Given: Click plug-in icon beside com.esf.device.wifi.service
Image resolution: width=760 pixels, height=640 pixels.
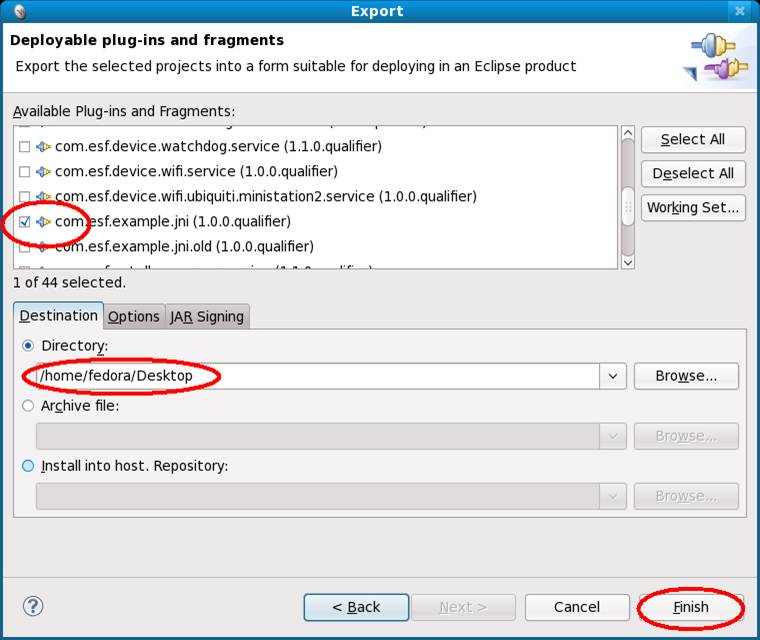Looking at the screenshot, I should [x=44, y=172].
